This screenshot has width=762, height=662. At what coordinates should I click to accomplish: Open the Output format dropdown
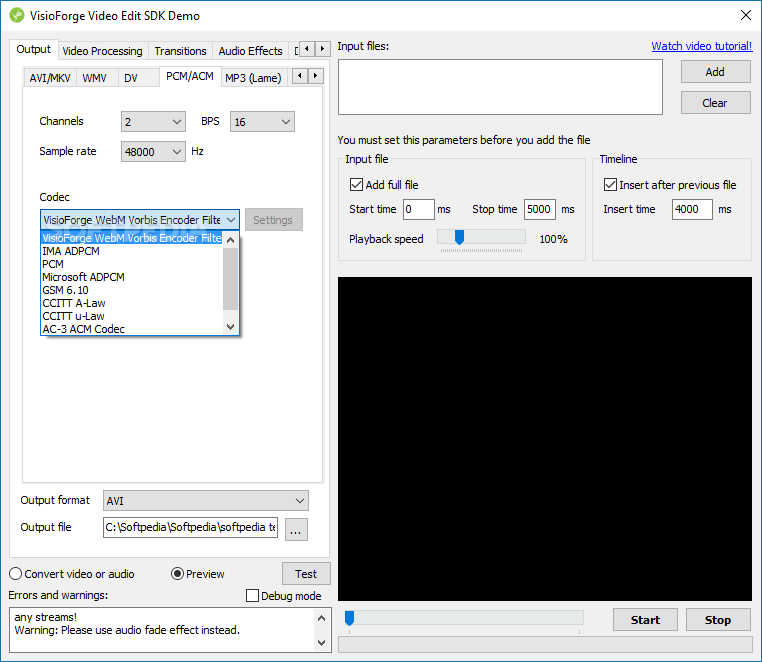206,501
